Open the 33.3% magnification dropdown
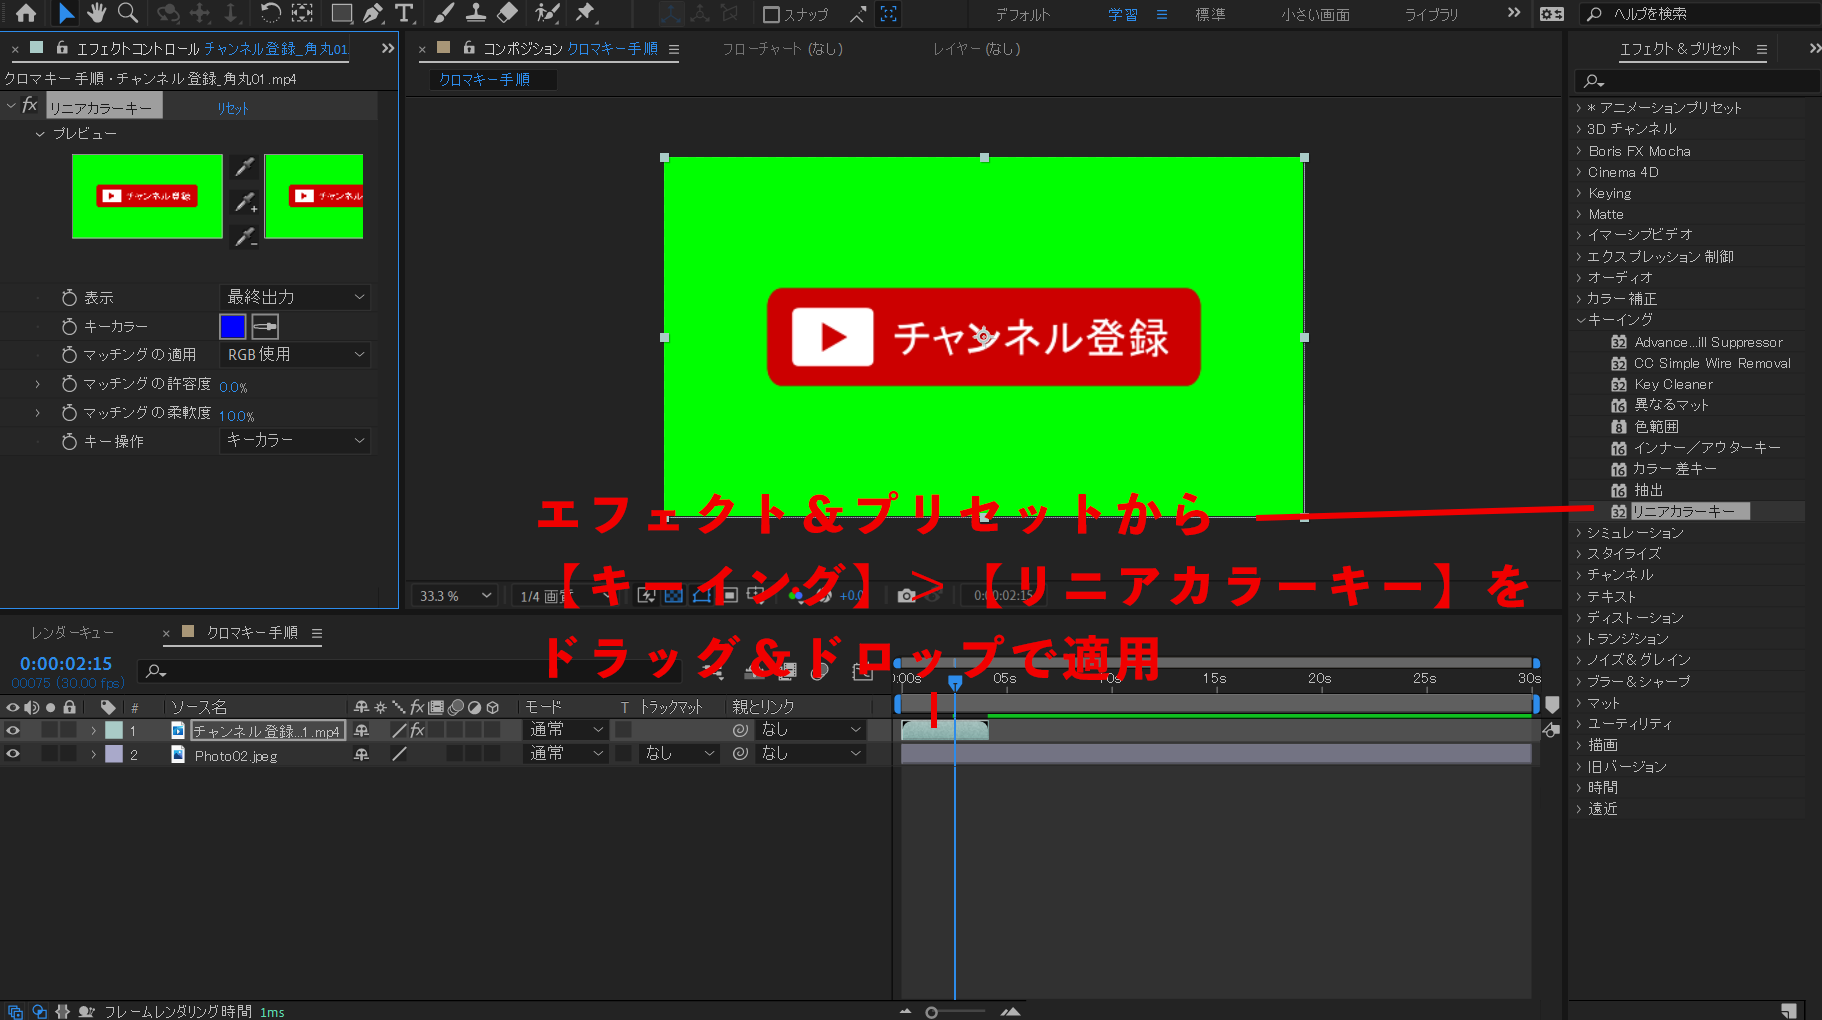The image size is (1822, 1020). click(455, 595)
